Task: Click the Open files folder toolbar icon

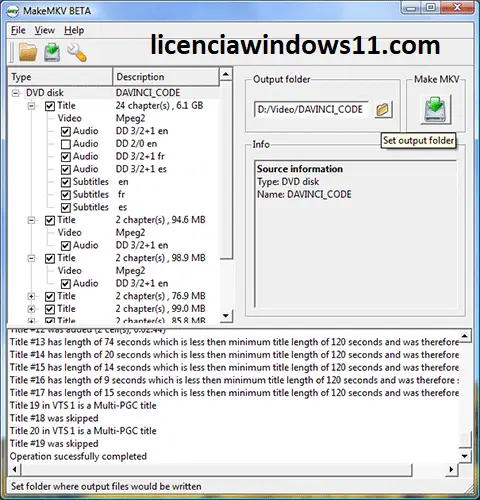Action: (28, 52)
